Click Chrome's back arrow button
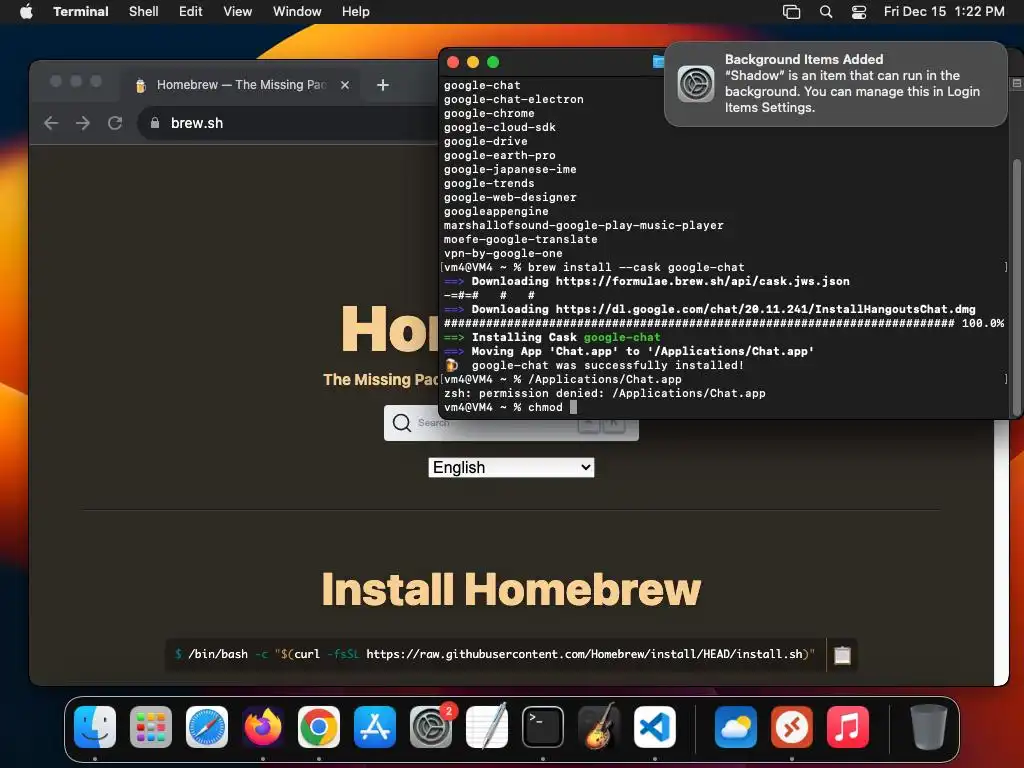Viewport: 1024px width, 768px height. [51, 123]
